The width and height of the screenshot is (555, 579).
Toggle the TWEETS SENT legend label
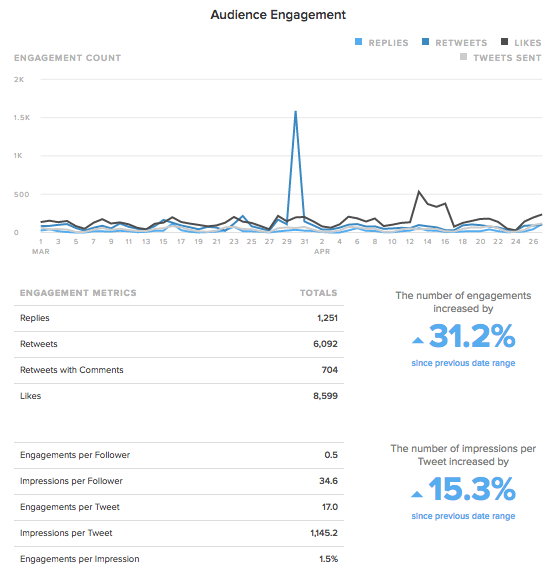[507, 58]
